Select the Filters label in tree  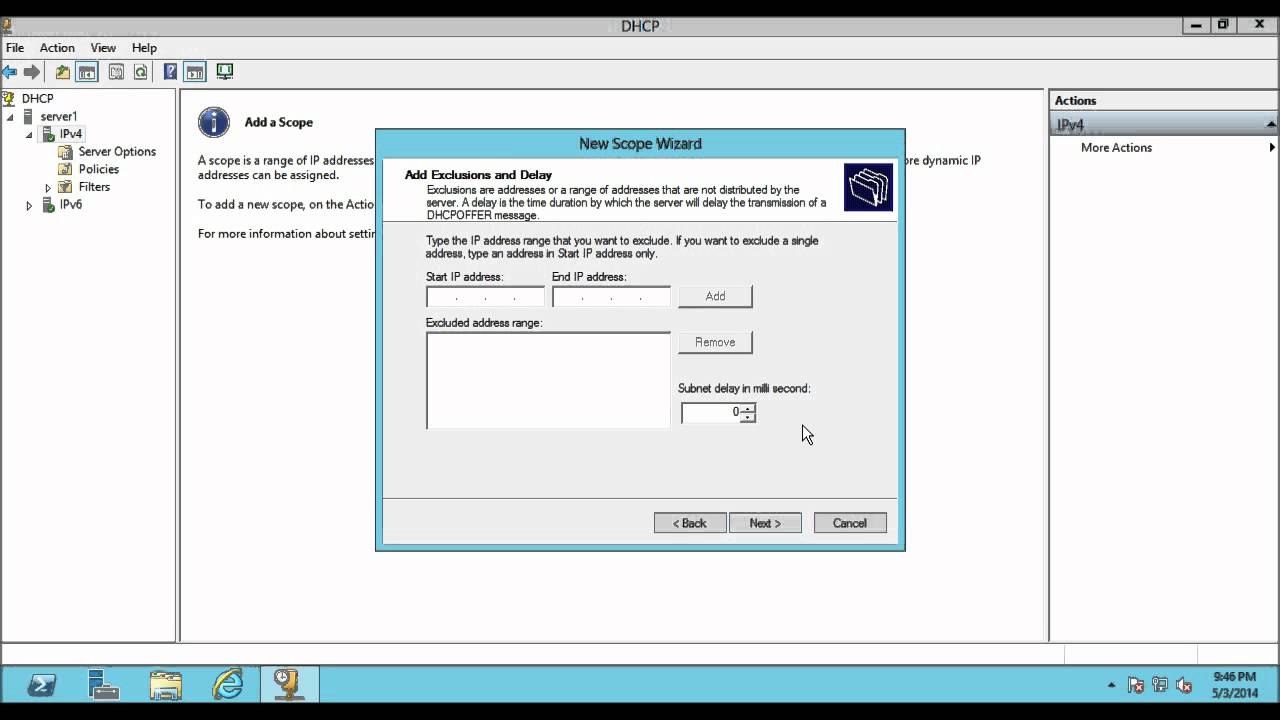pos(94,187)
